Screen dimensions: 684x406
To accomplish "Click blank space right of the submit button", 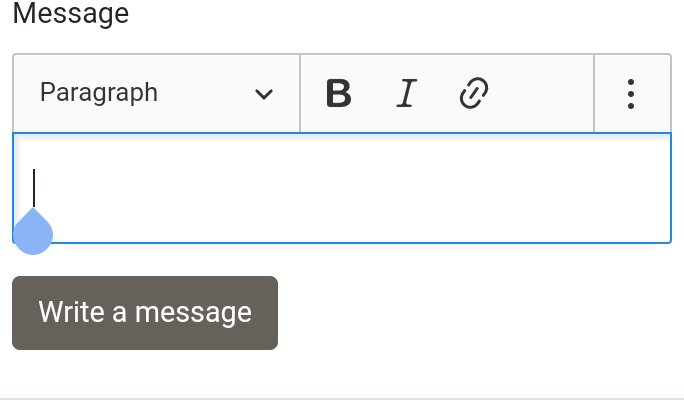I will [x=480, y=313].
